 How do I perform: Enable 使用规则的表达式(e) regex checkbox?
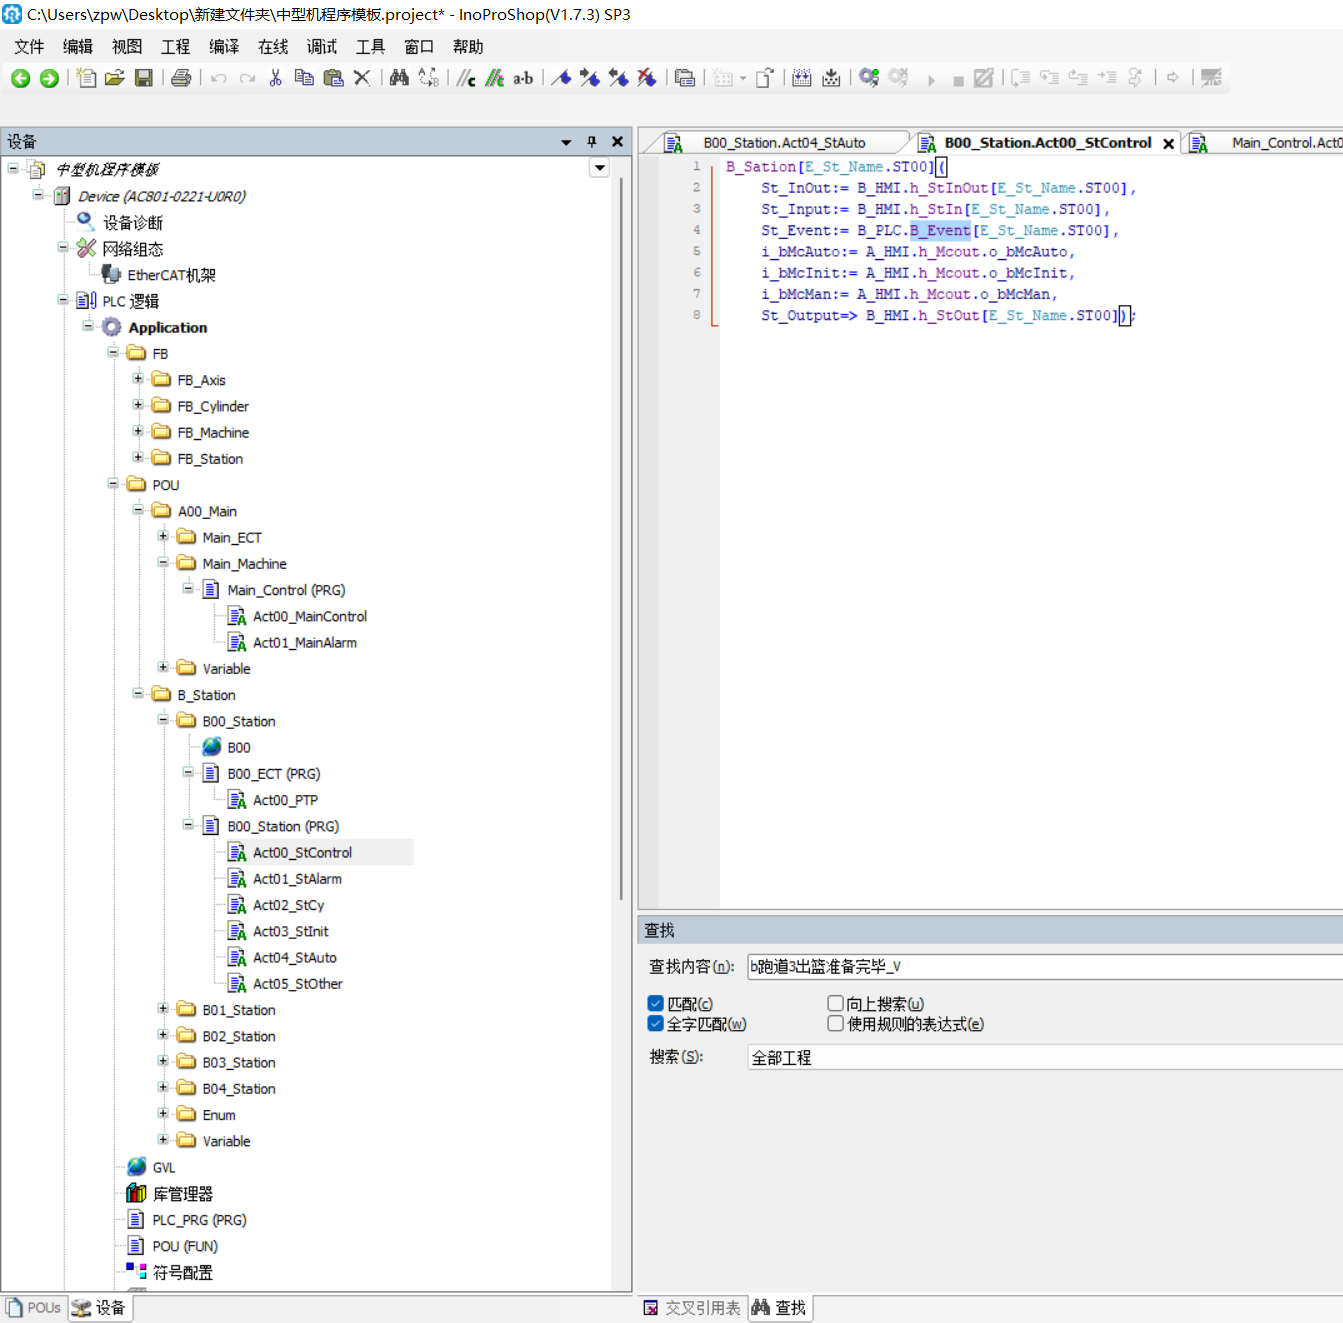[x=836, y=1023]
